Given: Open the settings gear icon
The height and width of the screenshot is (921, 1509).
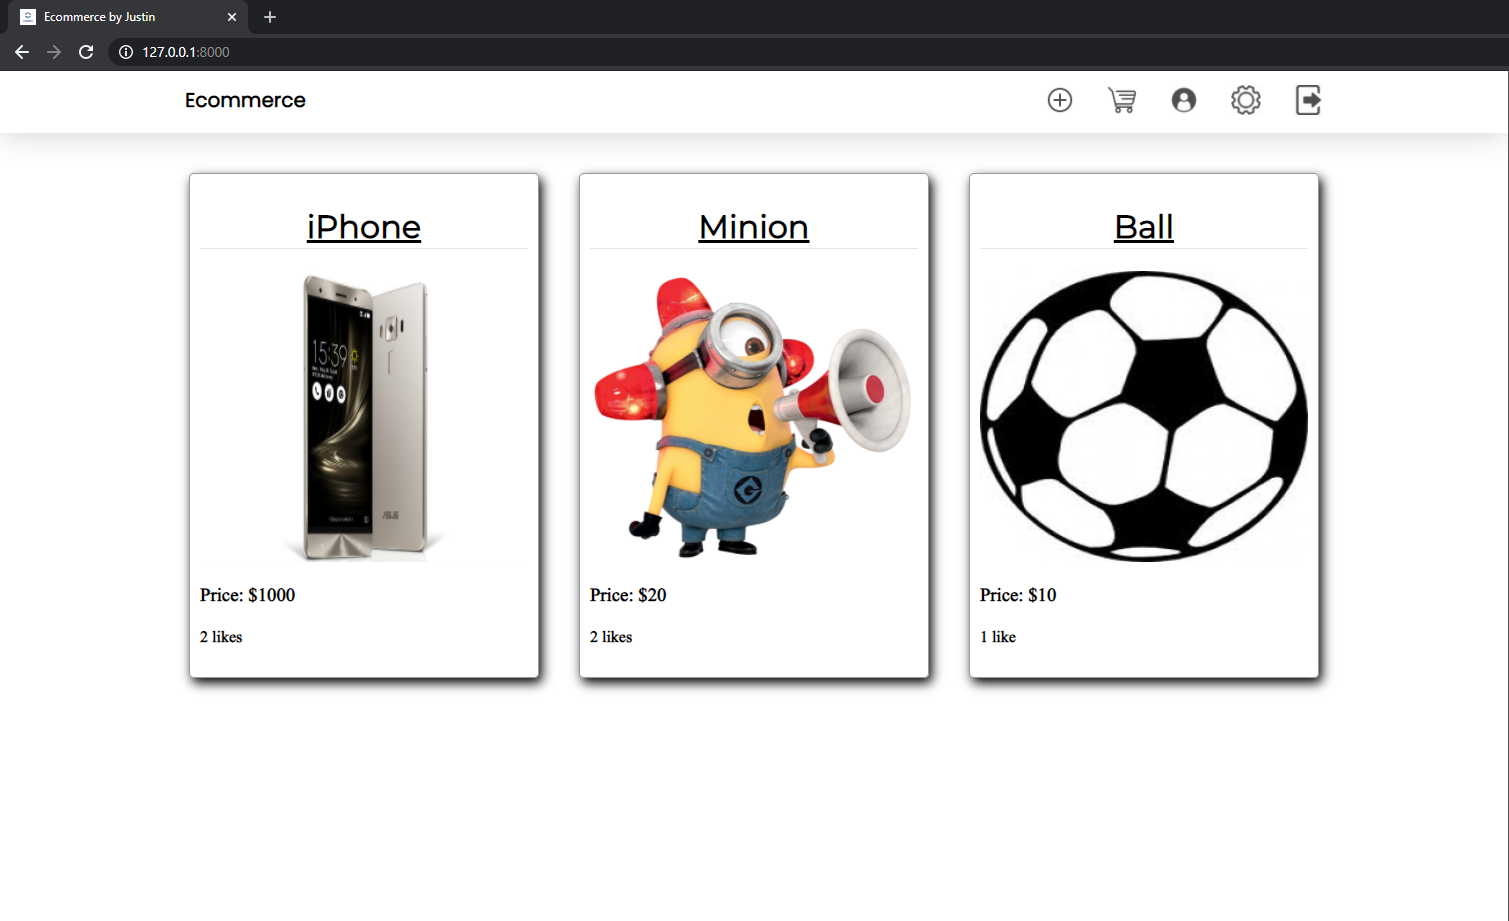Looking at the screenshot, I should pyautogui.click(x=1246, y=100).
